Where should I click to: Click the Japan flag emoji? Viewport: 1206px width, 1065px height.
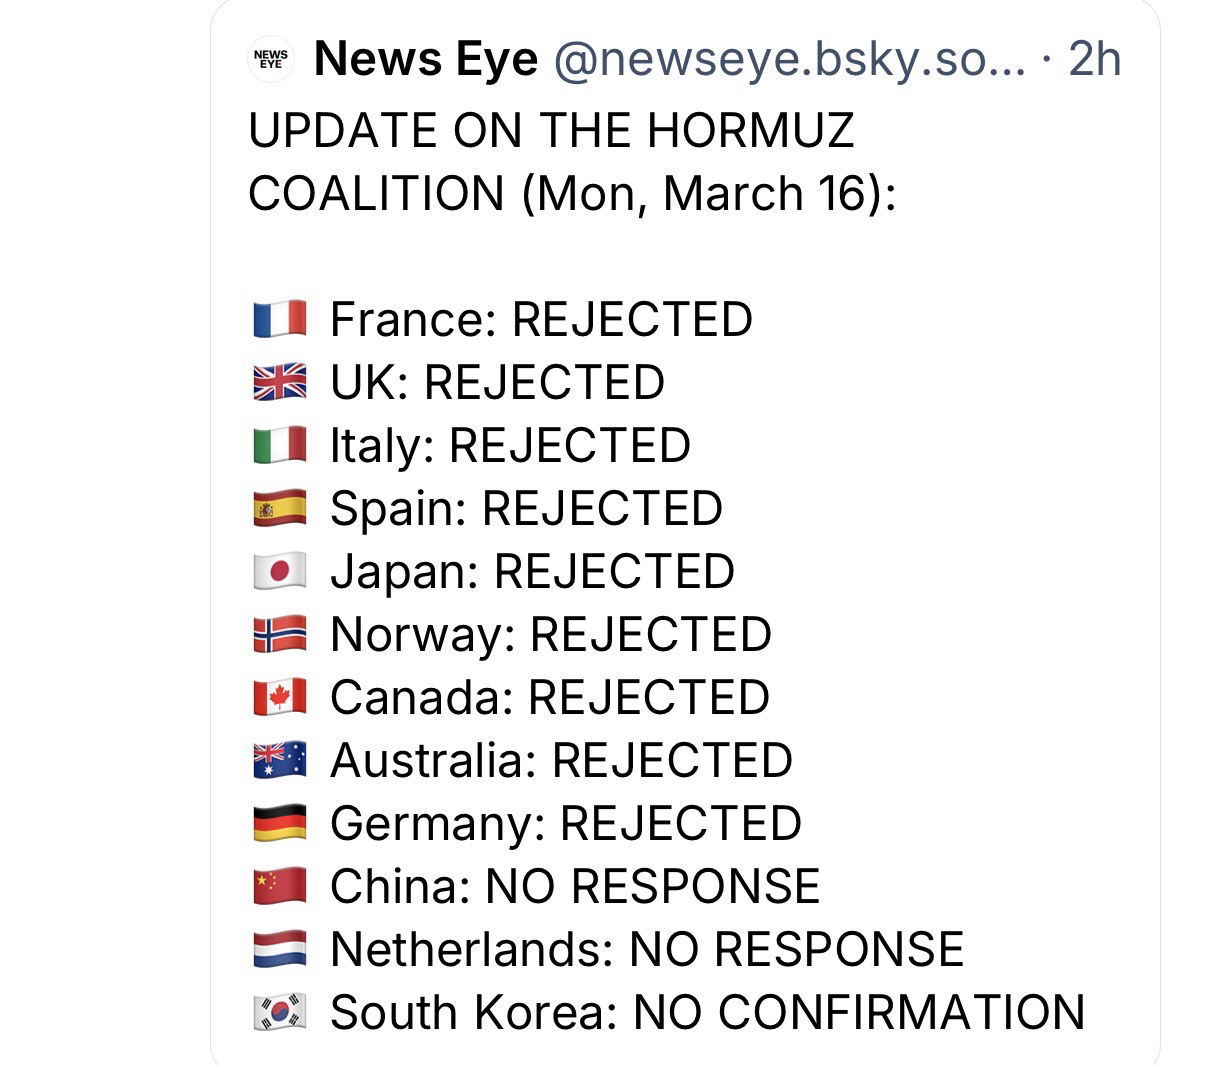(280, 571)
